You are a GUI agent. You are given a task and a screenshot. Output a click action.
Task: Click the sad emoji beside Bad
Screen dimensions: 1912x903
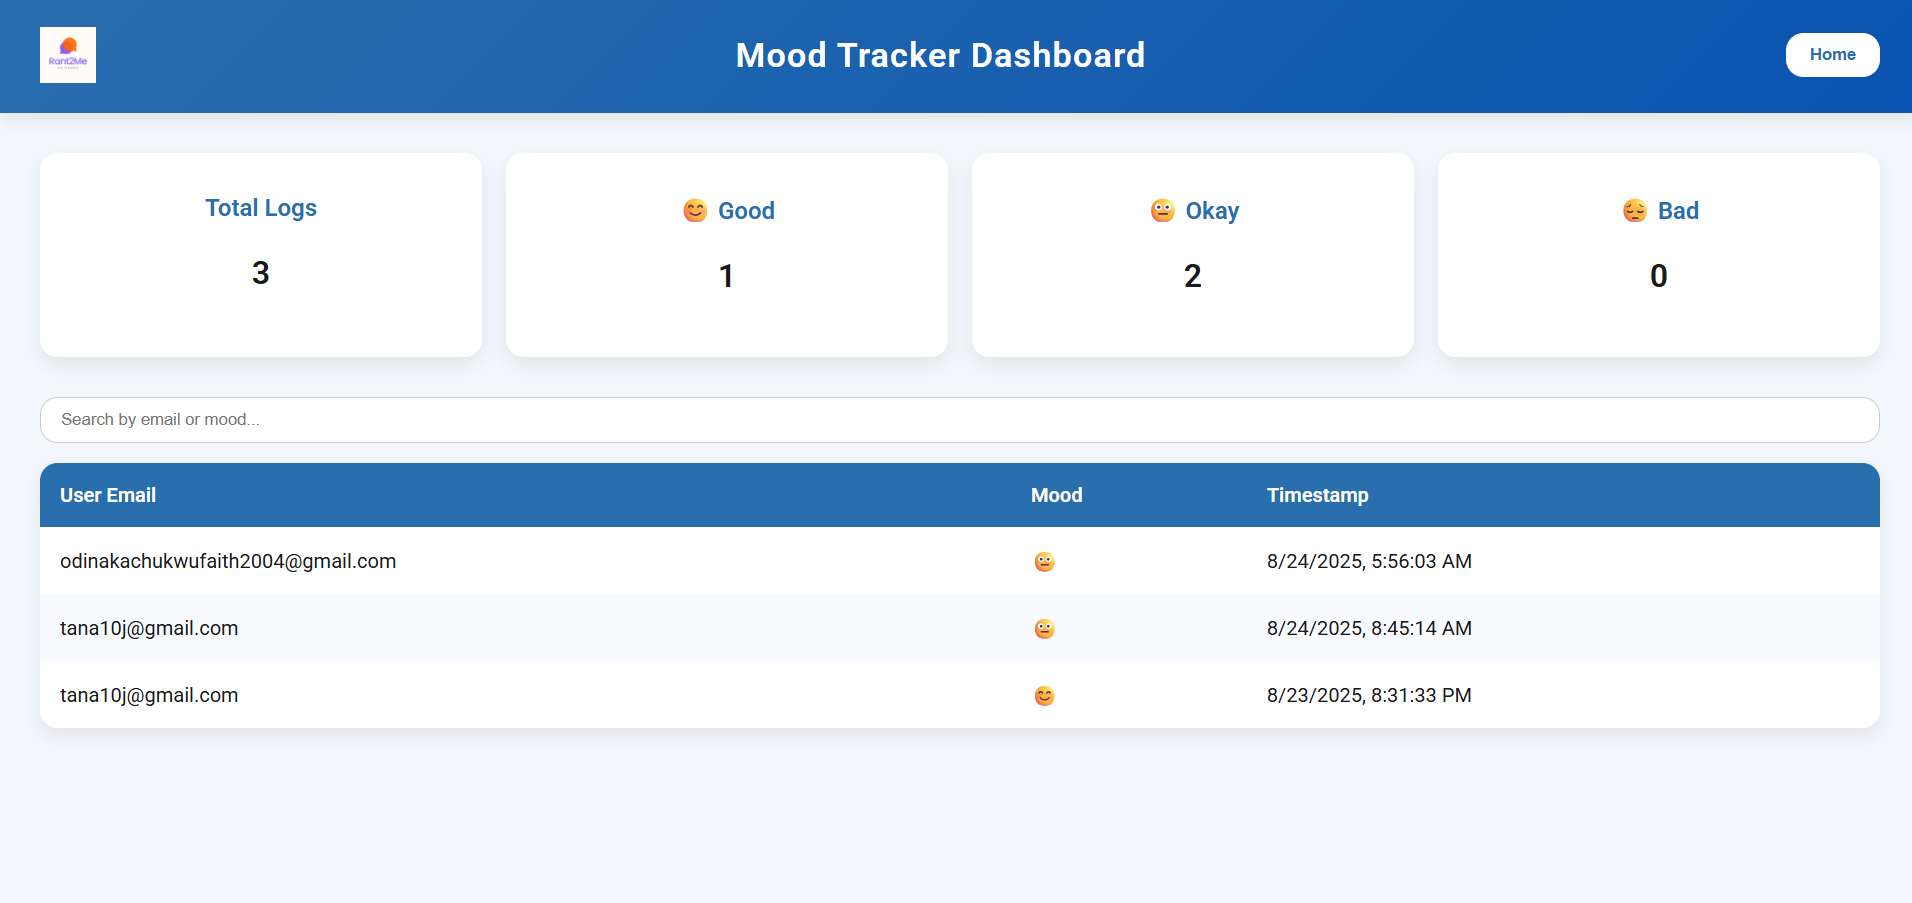click(x=1635, y=211)
